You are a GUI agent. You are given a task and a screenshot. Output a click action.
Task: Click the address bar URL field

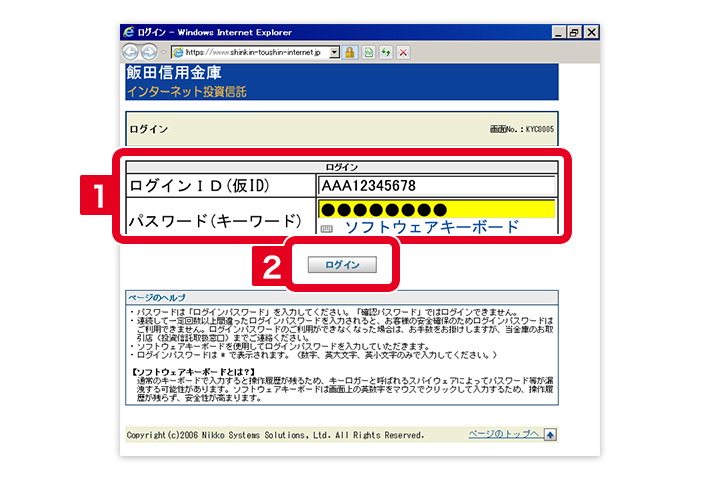tap(255, 52)
